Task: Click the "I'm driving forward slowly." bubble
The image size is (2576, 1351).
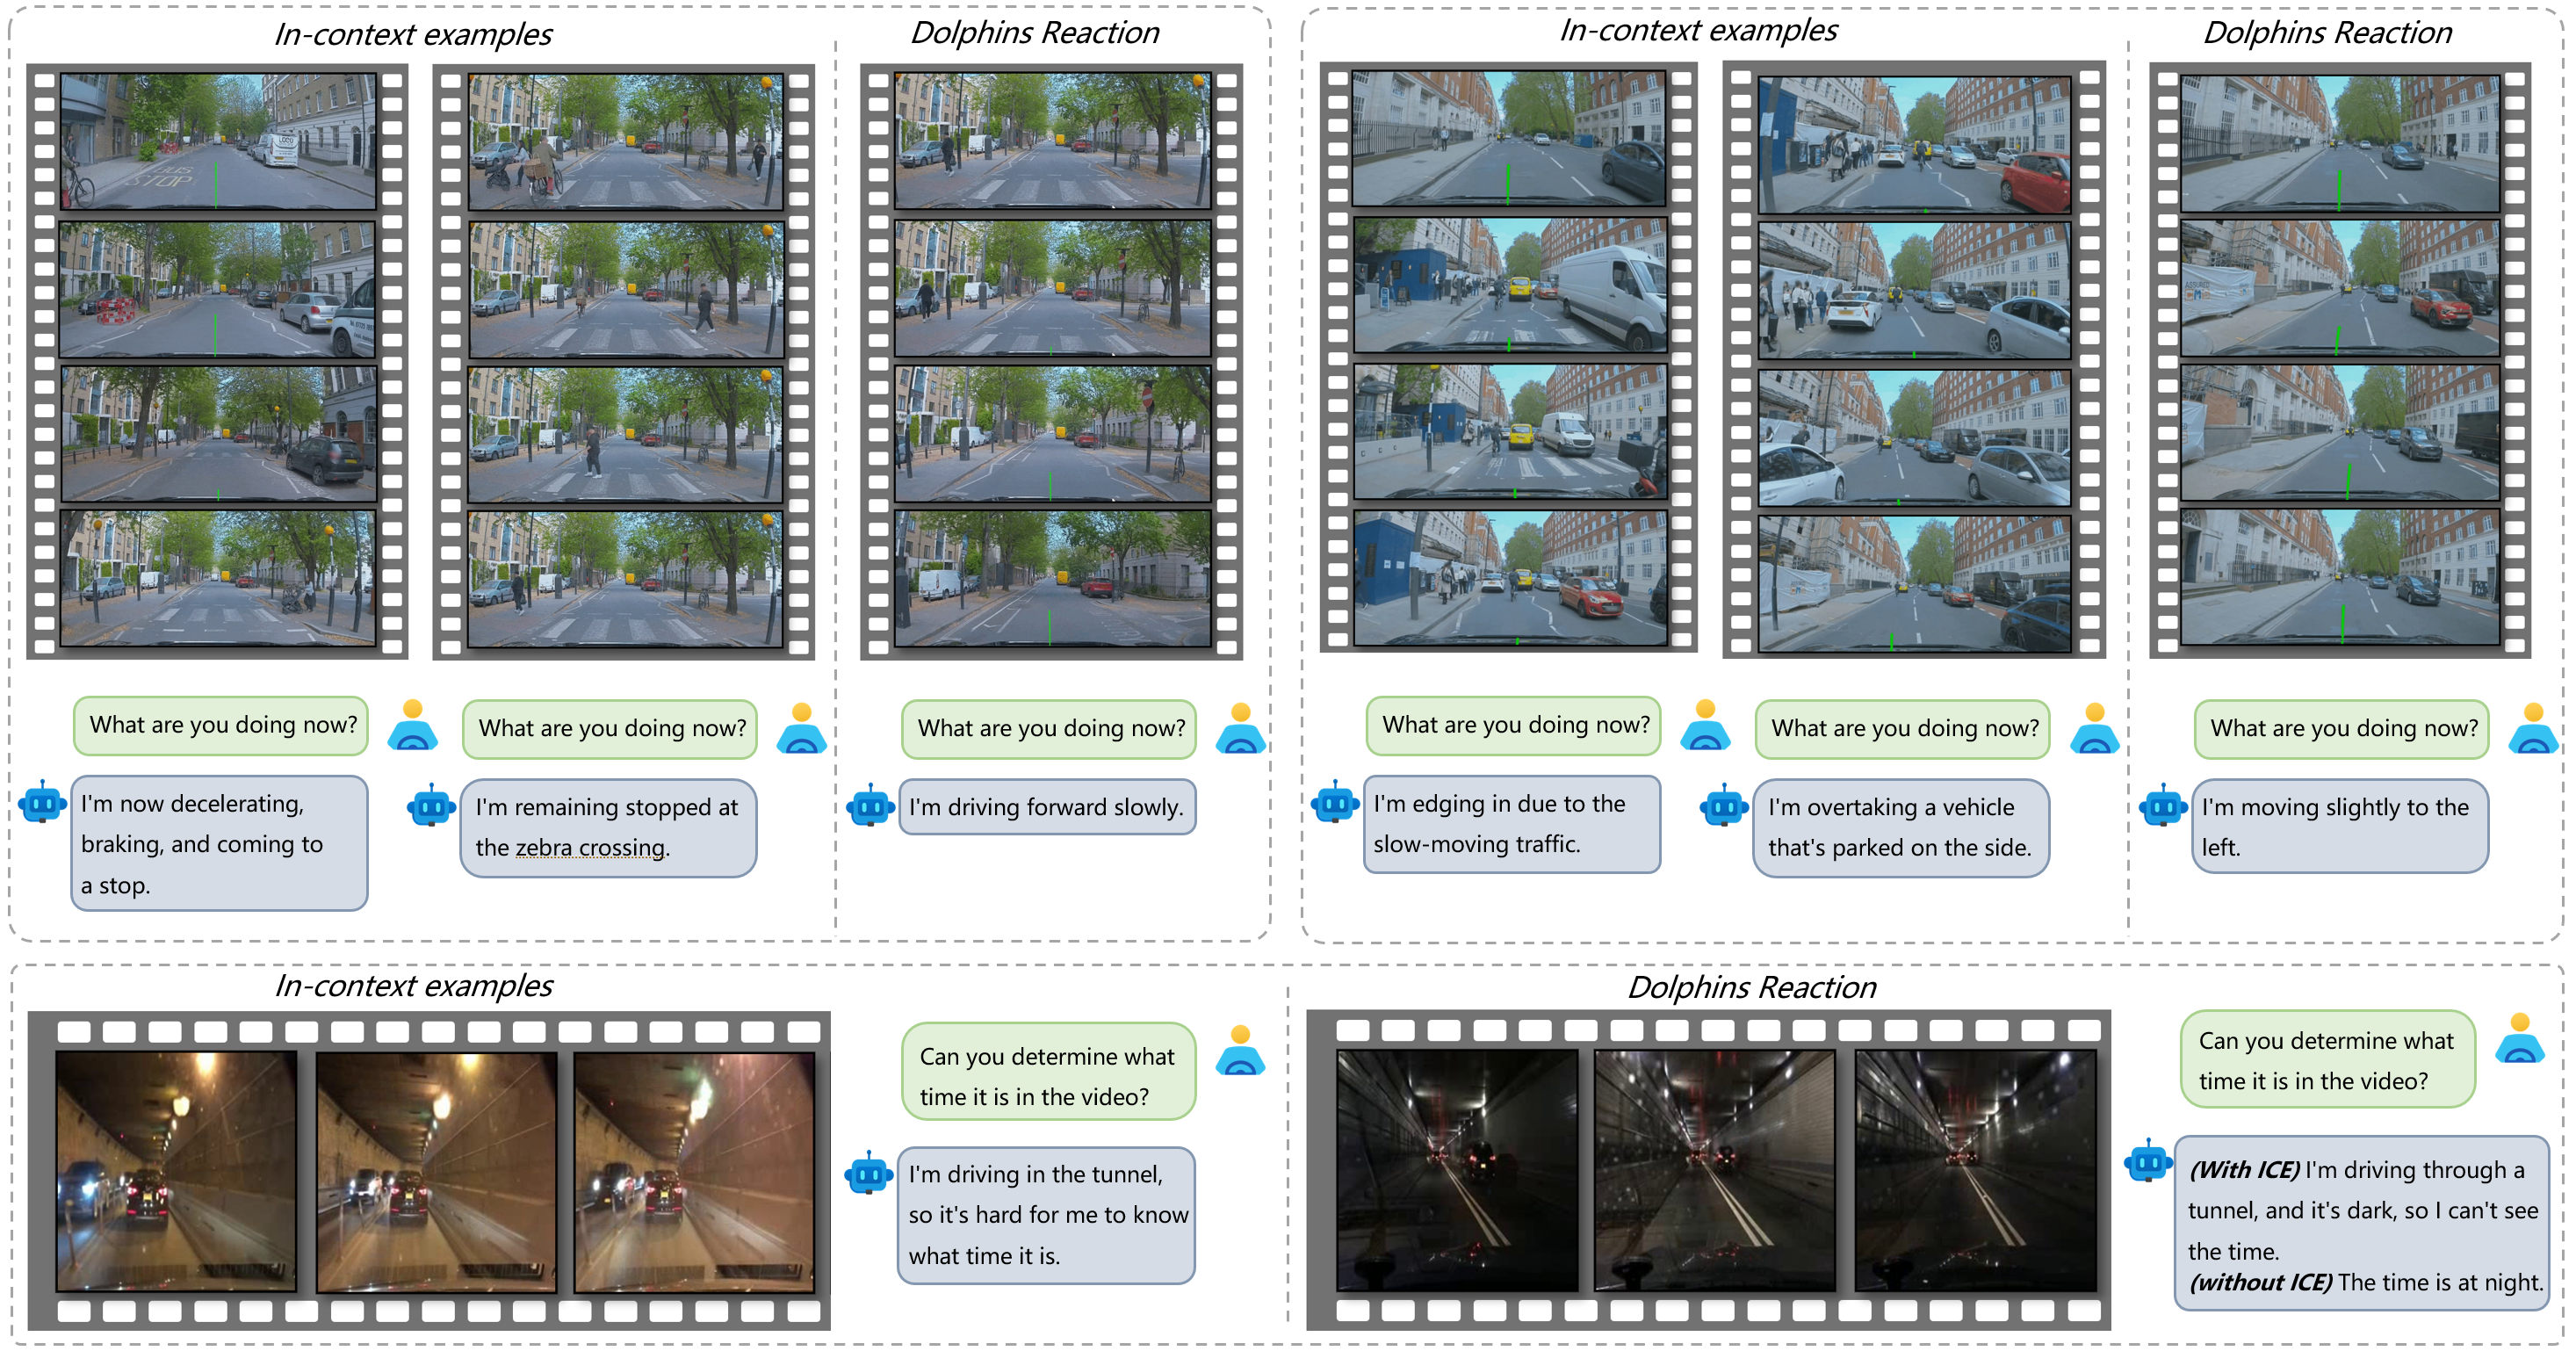Action: click(1046, 807)
